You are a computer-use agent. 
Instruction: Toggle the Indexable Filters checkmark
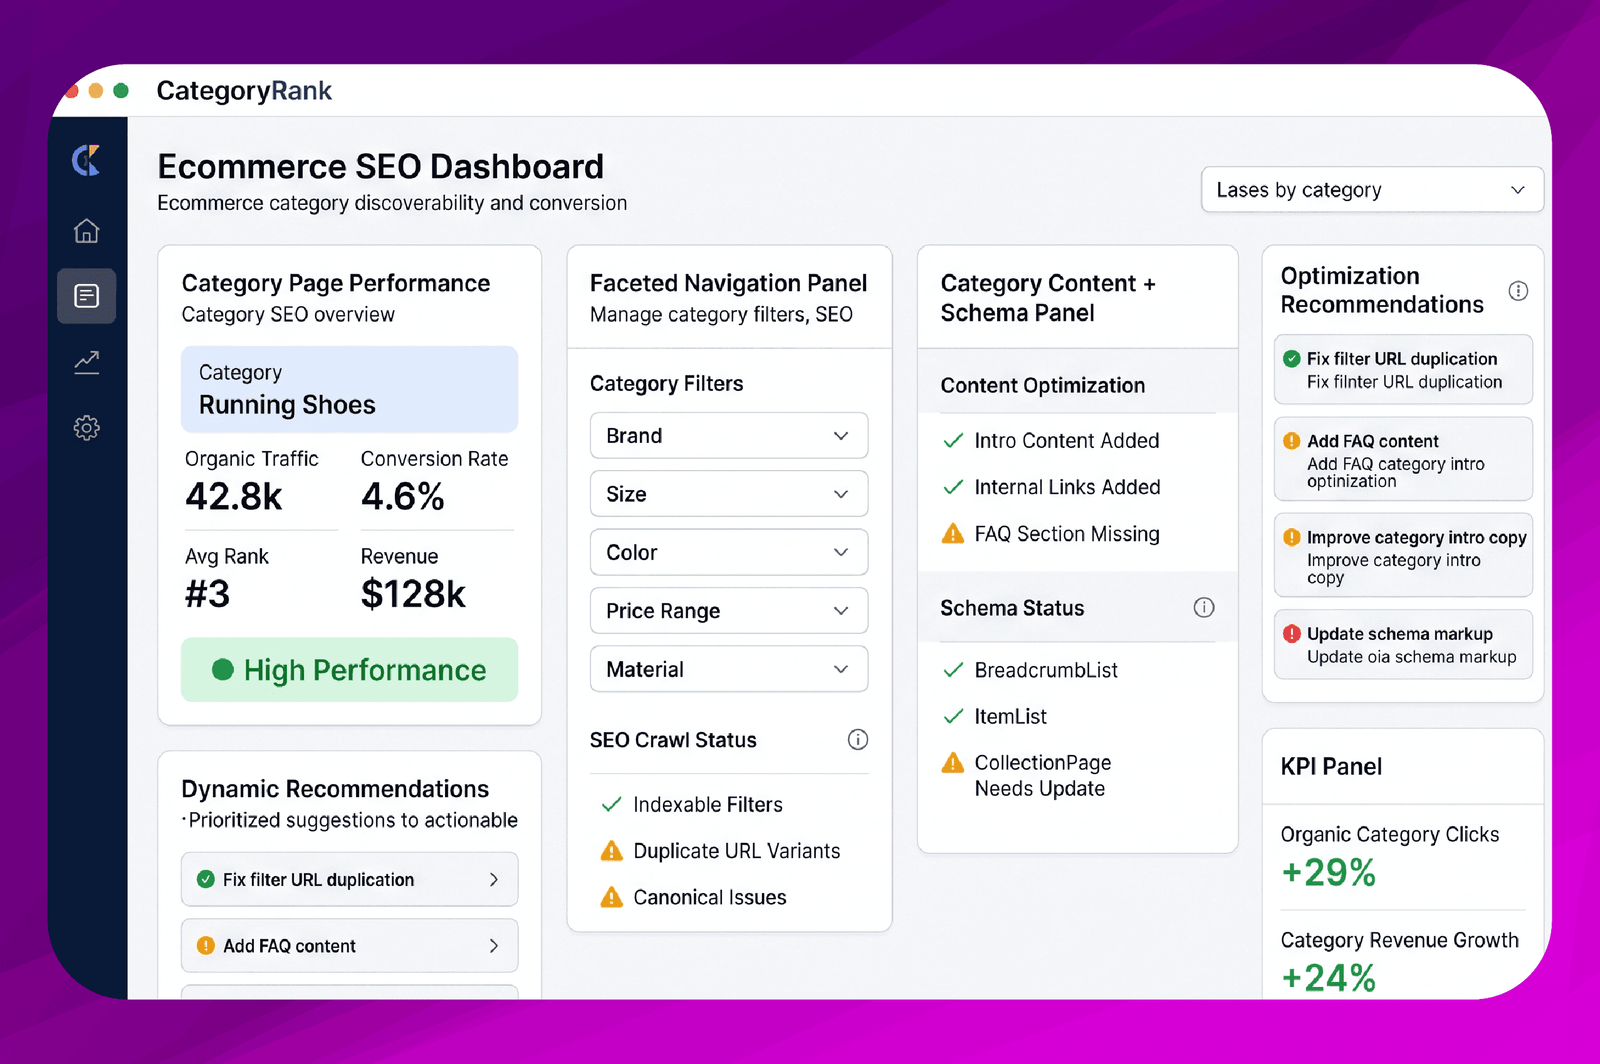coord(611,805)
